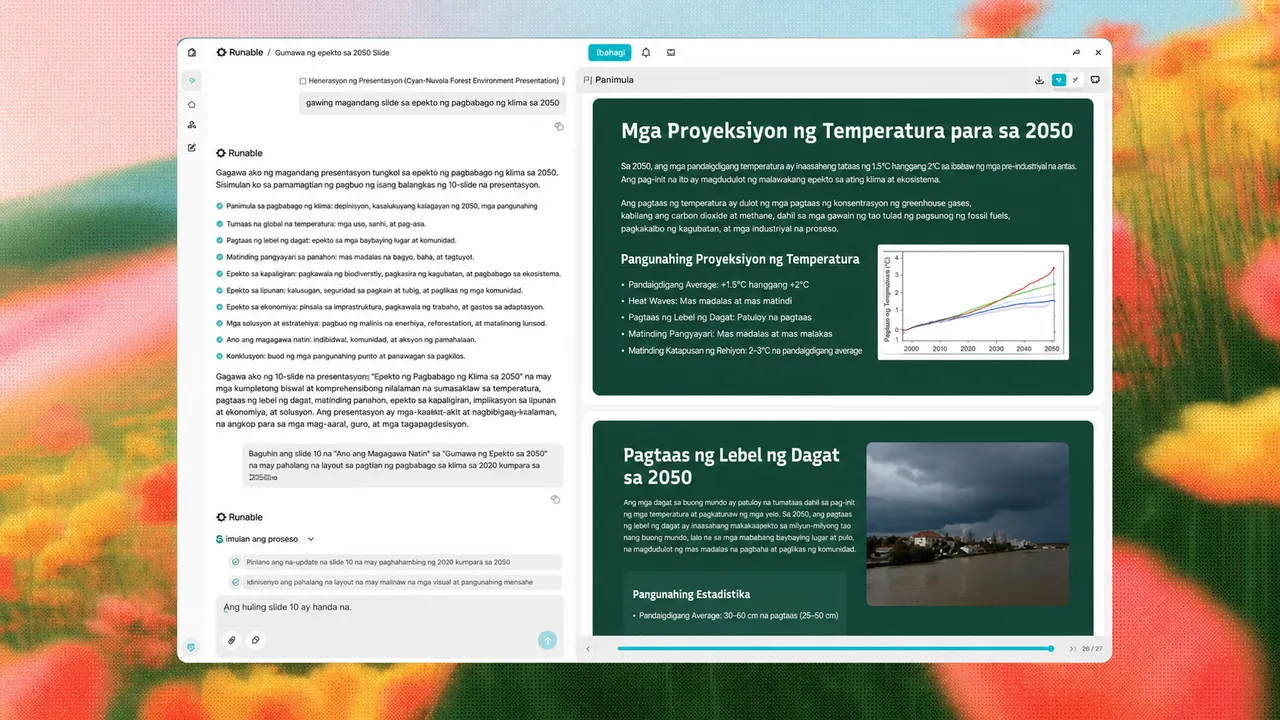This screenshot has height=720, width=1280.
Task: Click the 'Pagtaas ng Lebel ng Dagat sa 2050' heading
Action: coord(731,467)
